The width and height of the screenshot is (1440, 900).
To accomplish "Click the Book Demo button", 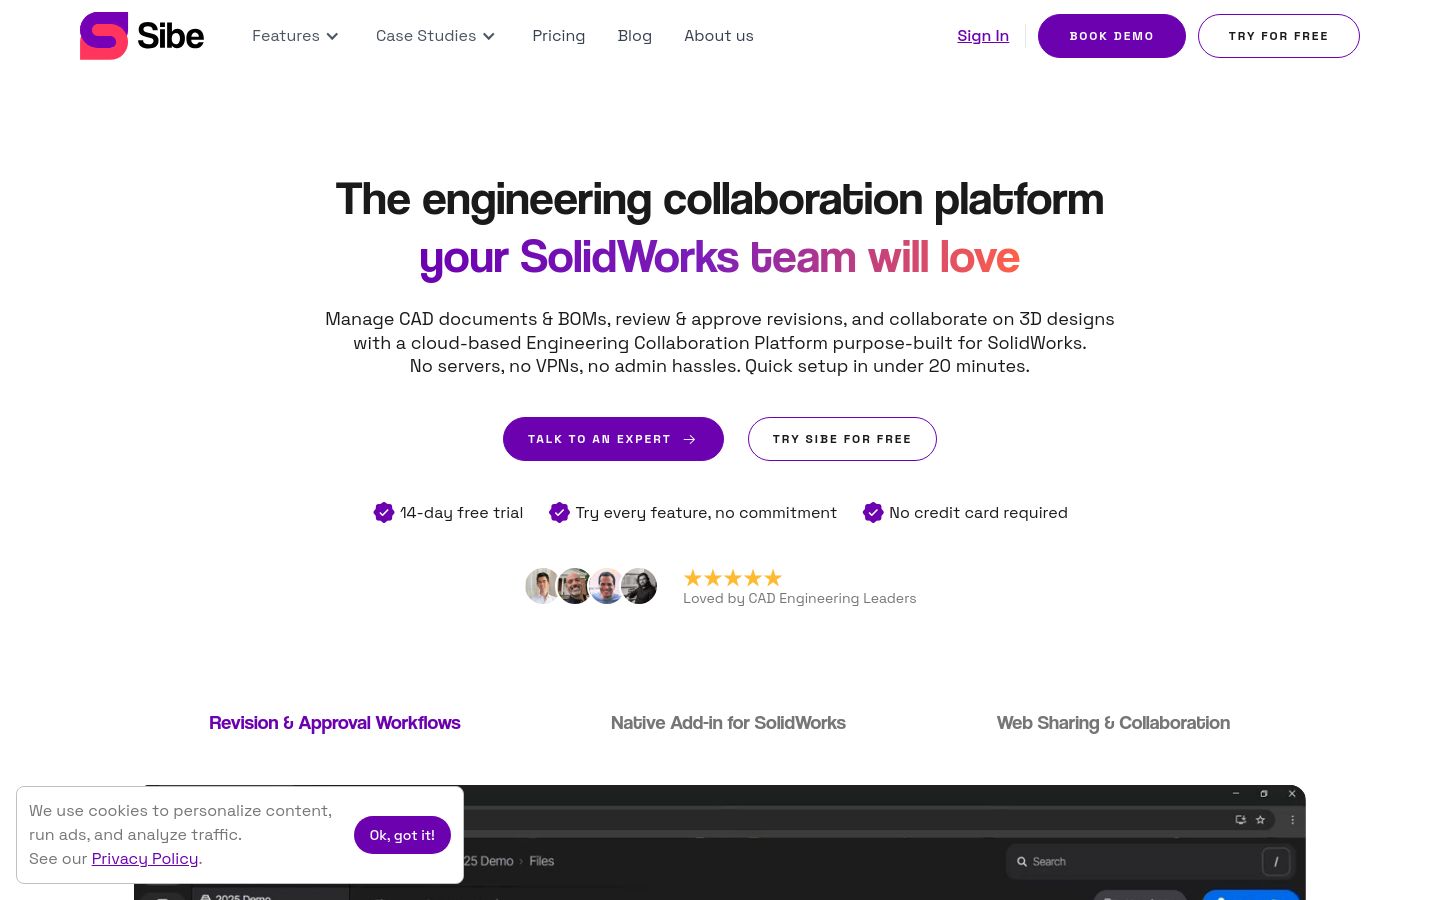I will (1112, 36).
